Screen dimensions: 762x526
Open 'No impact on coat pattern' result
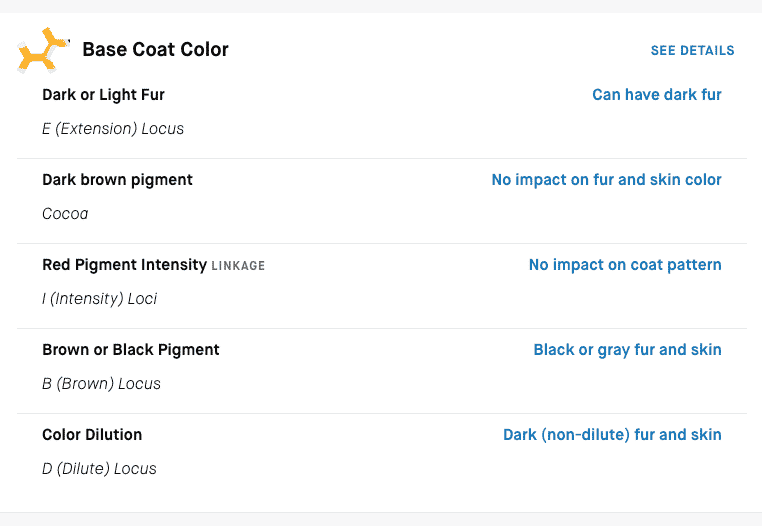tap(625, 264)
